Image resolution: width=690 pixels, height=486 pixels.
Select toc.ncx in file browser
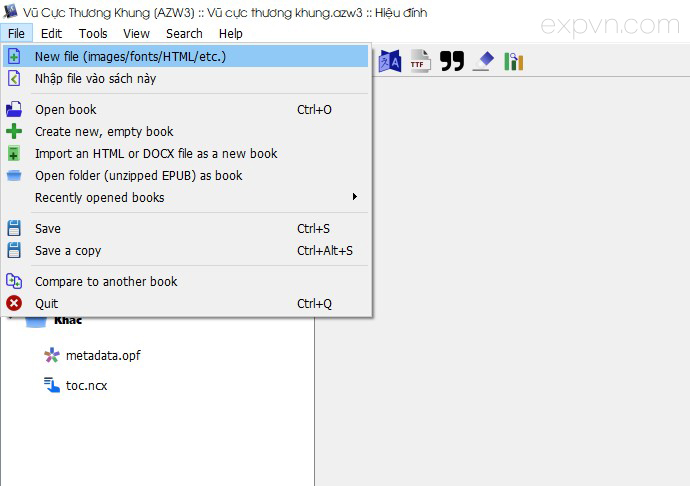click(x=86, y=385)
